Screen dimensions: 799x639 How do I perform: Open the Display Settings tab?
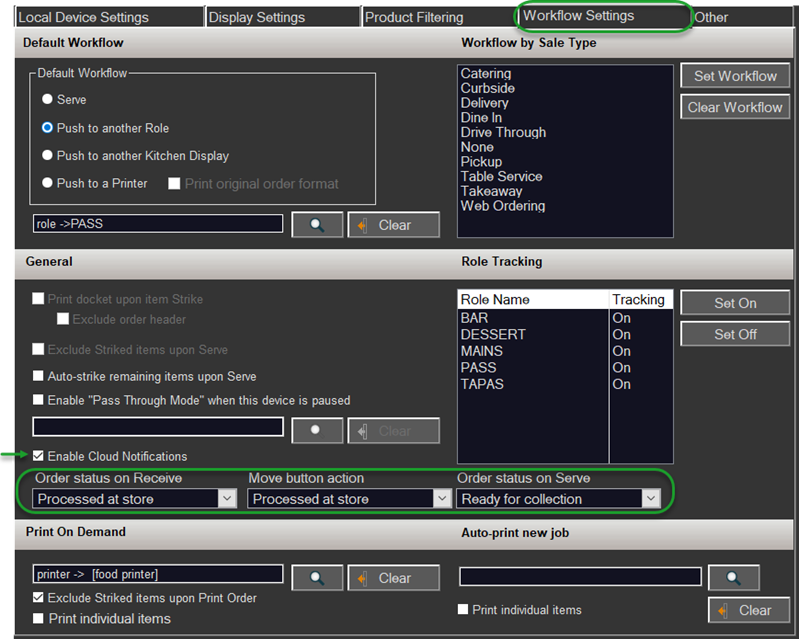(x=283, y=17)
